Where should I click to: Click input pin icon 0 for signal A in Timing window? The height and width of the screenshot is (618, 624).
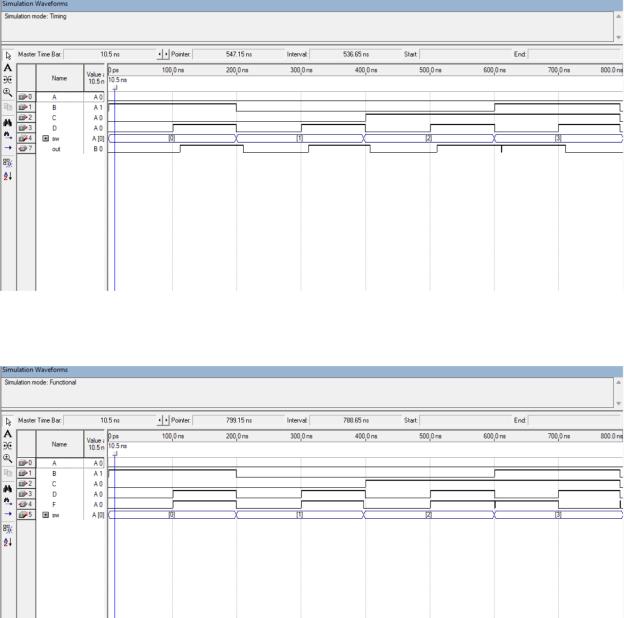[x=26, y=97]
